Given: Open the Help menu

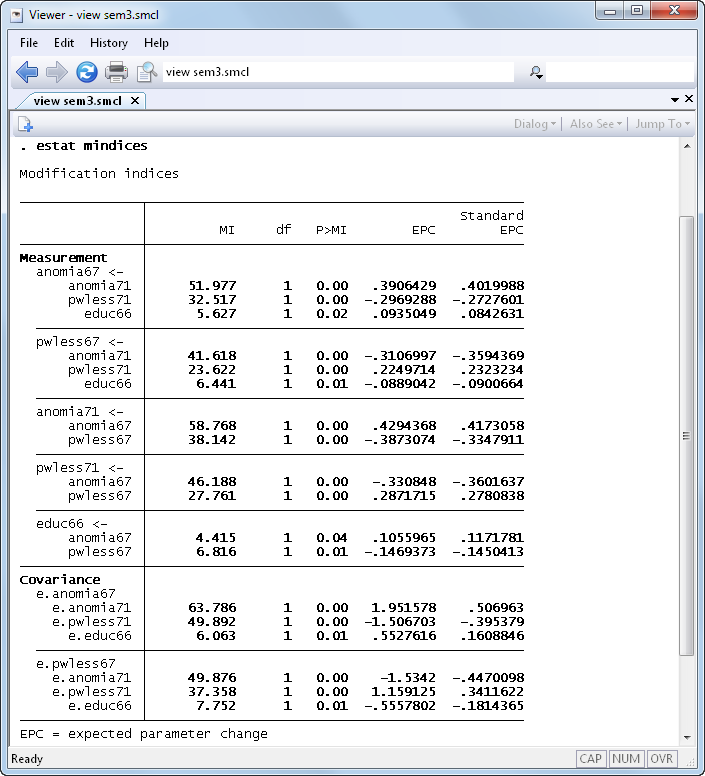Looking at the screenshot, I should (x=156, y=43).
